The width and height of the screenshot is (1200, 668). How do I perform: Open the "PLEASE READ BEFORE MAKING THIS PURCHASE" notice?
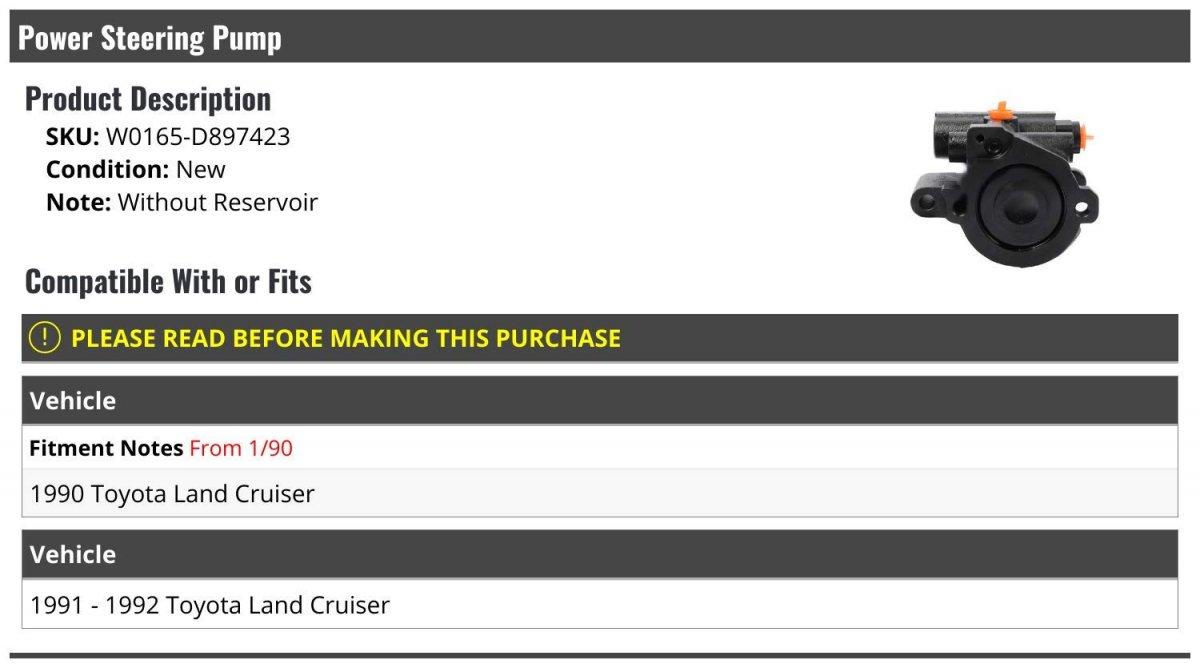346,338
